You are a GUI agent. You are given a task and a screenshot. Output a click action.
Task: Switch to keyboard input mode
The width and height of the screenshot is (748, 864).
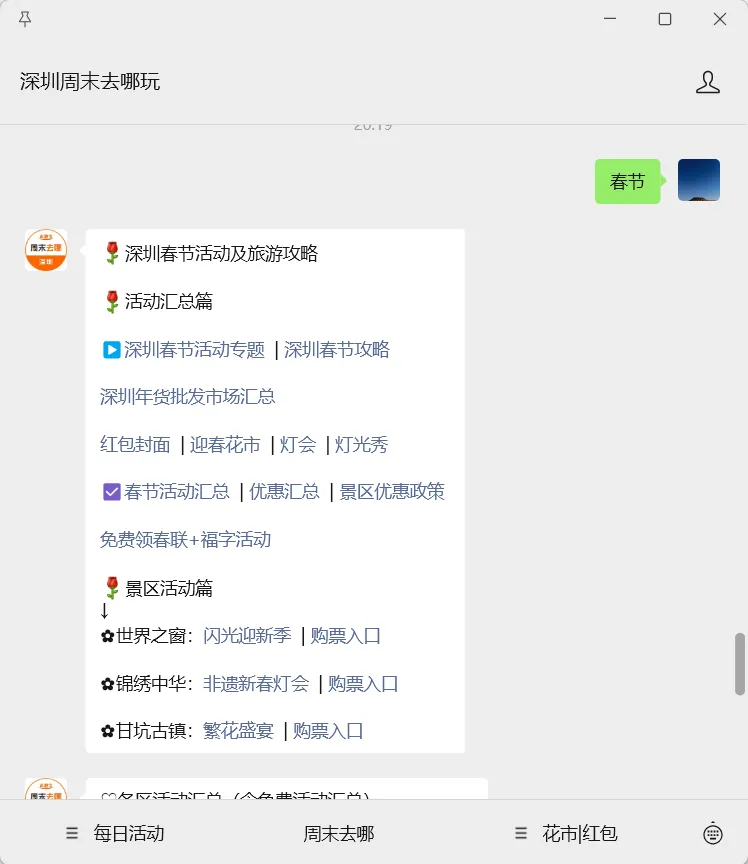[713, 833]
